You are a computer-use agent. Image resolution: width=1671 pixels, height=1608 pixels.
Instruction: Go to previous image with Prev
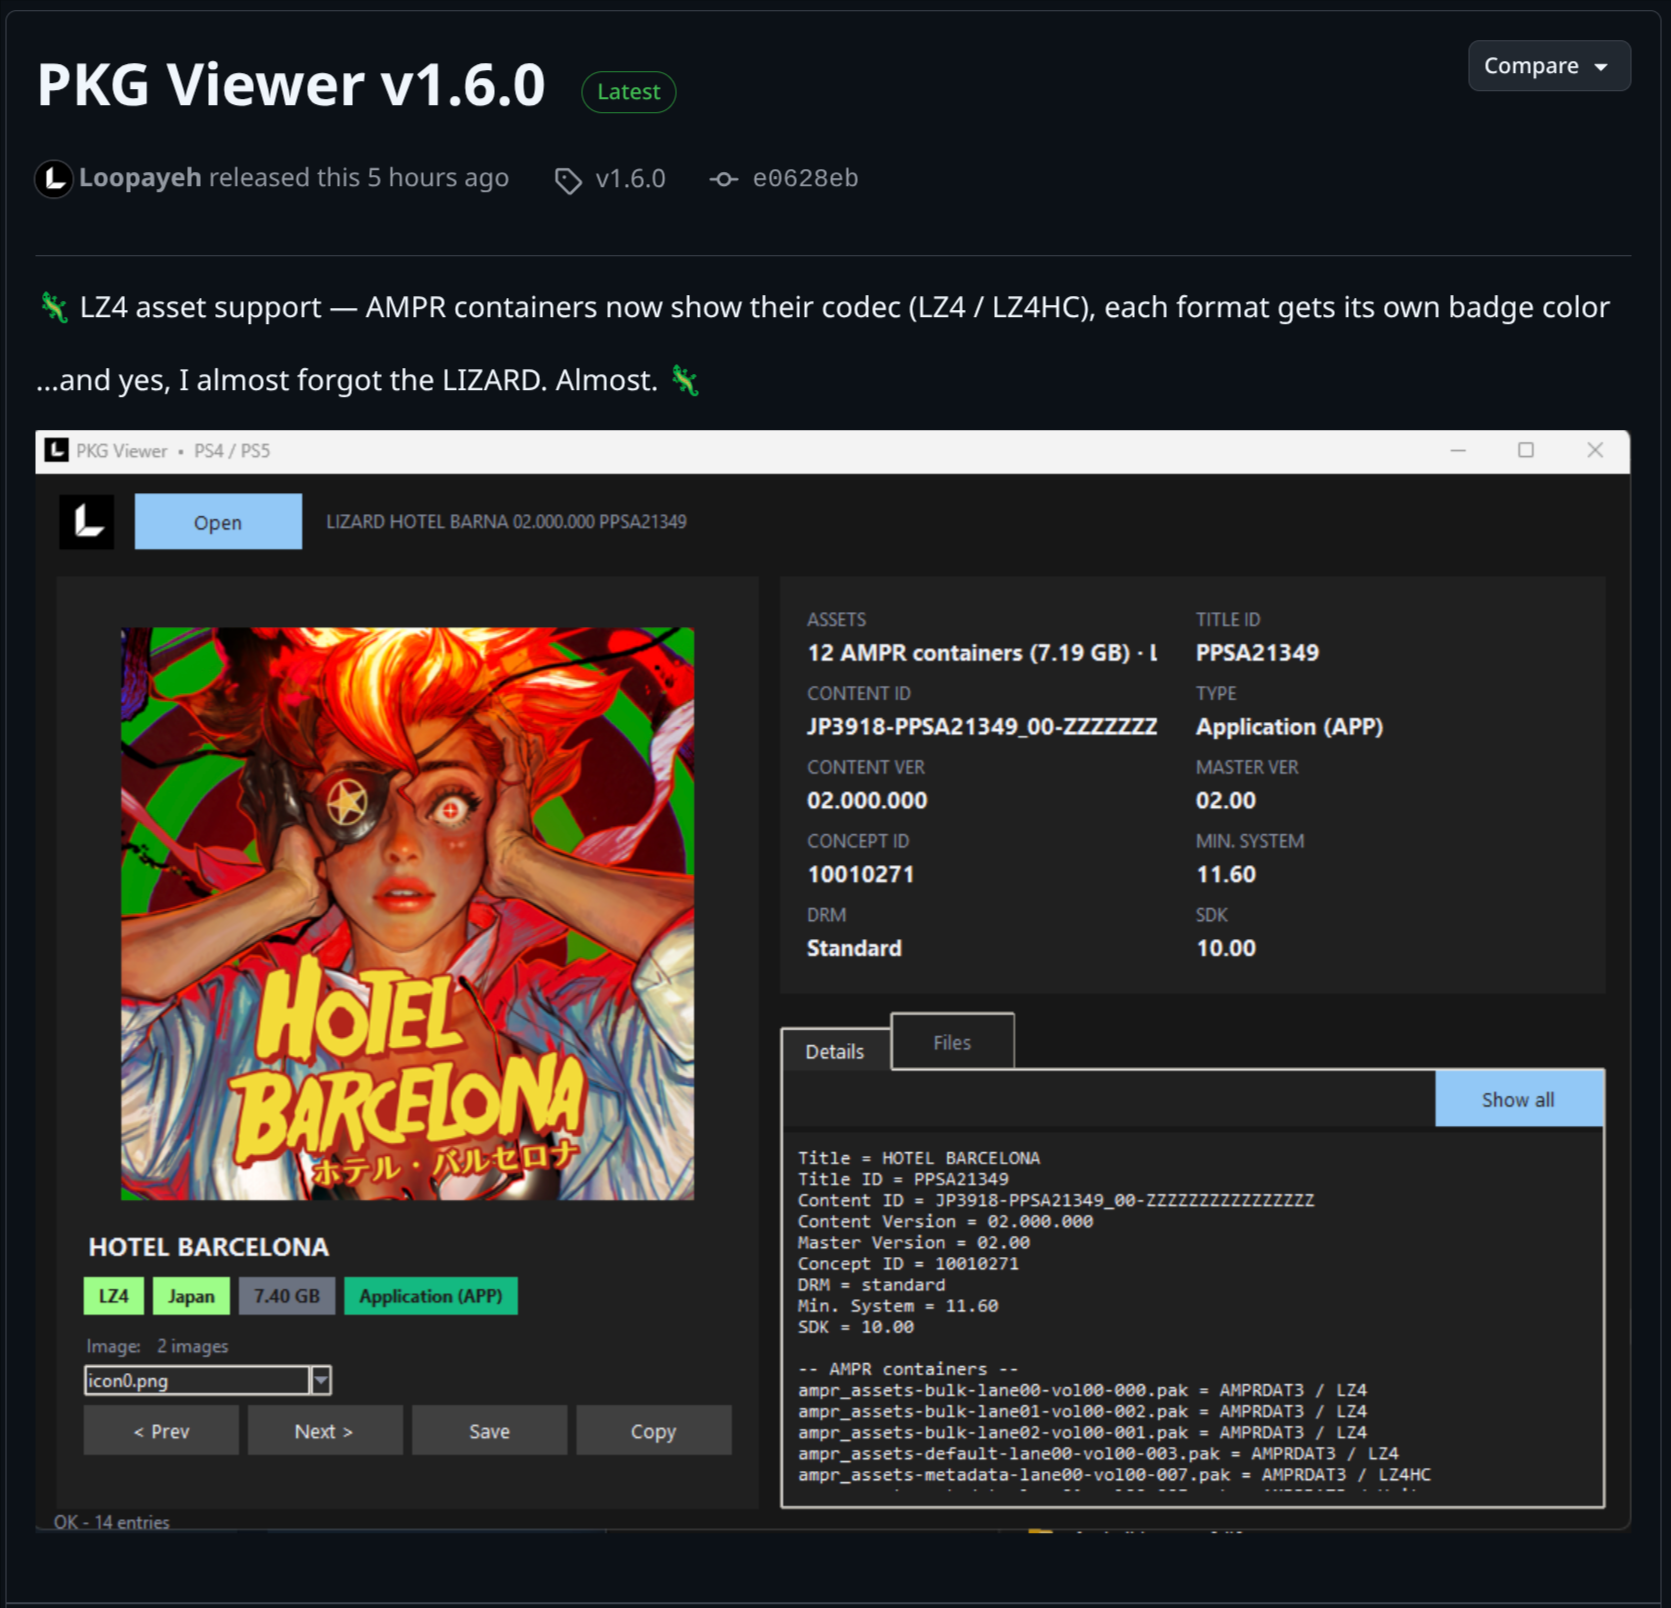click(161, 1431)
